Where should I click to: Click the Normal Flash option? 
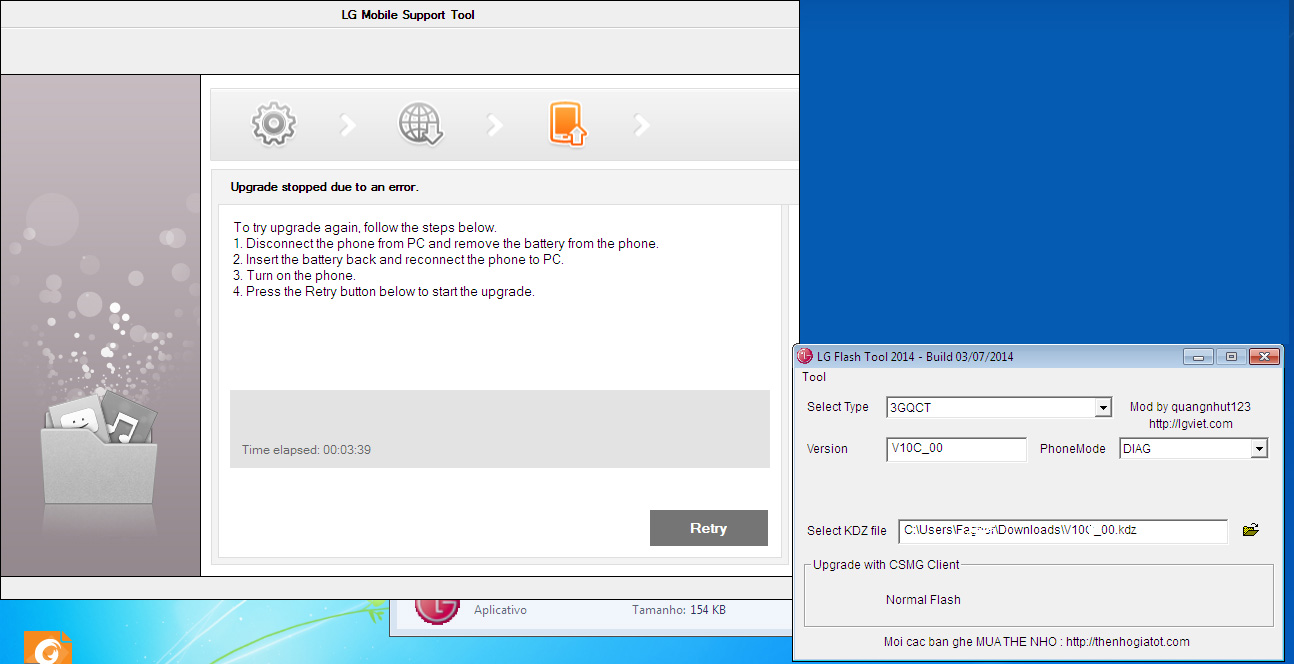tap(923, 600)
